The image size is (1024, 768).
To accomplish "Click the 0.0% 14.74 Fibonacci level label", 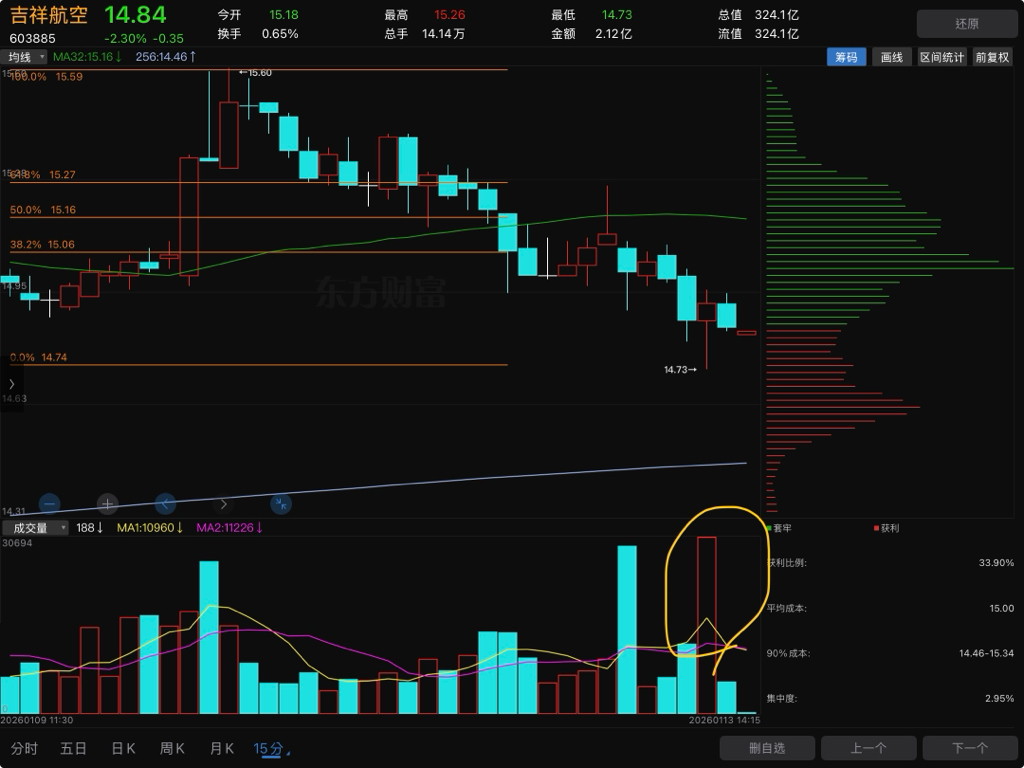I will (39, 357).
